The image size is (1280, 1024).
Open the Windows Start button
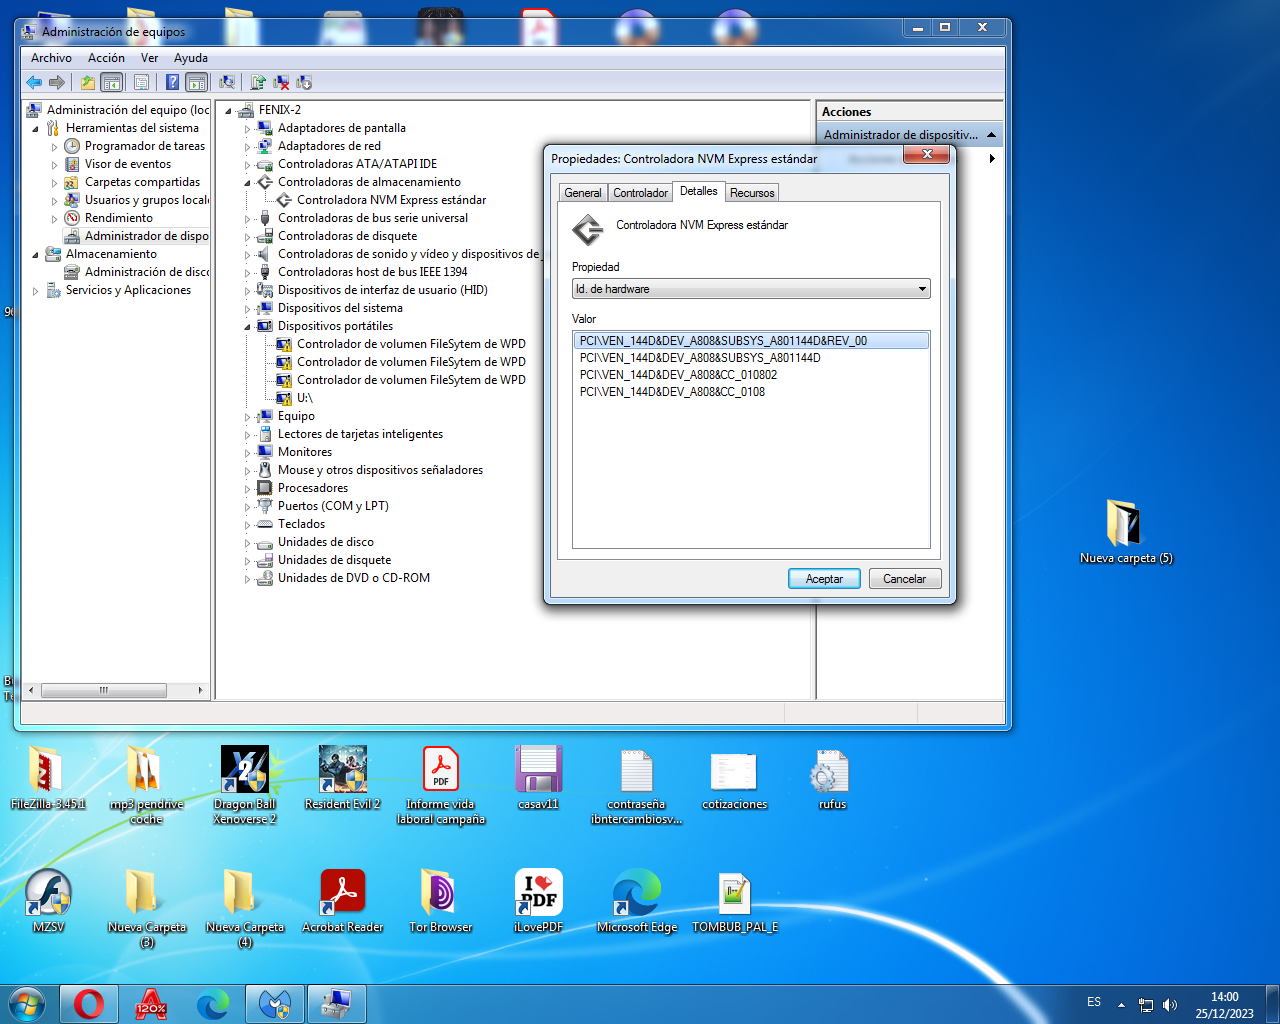27,1004
